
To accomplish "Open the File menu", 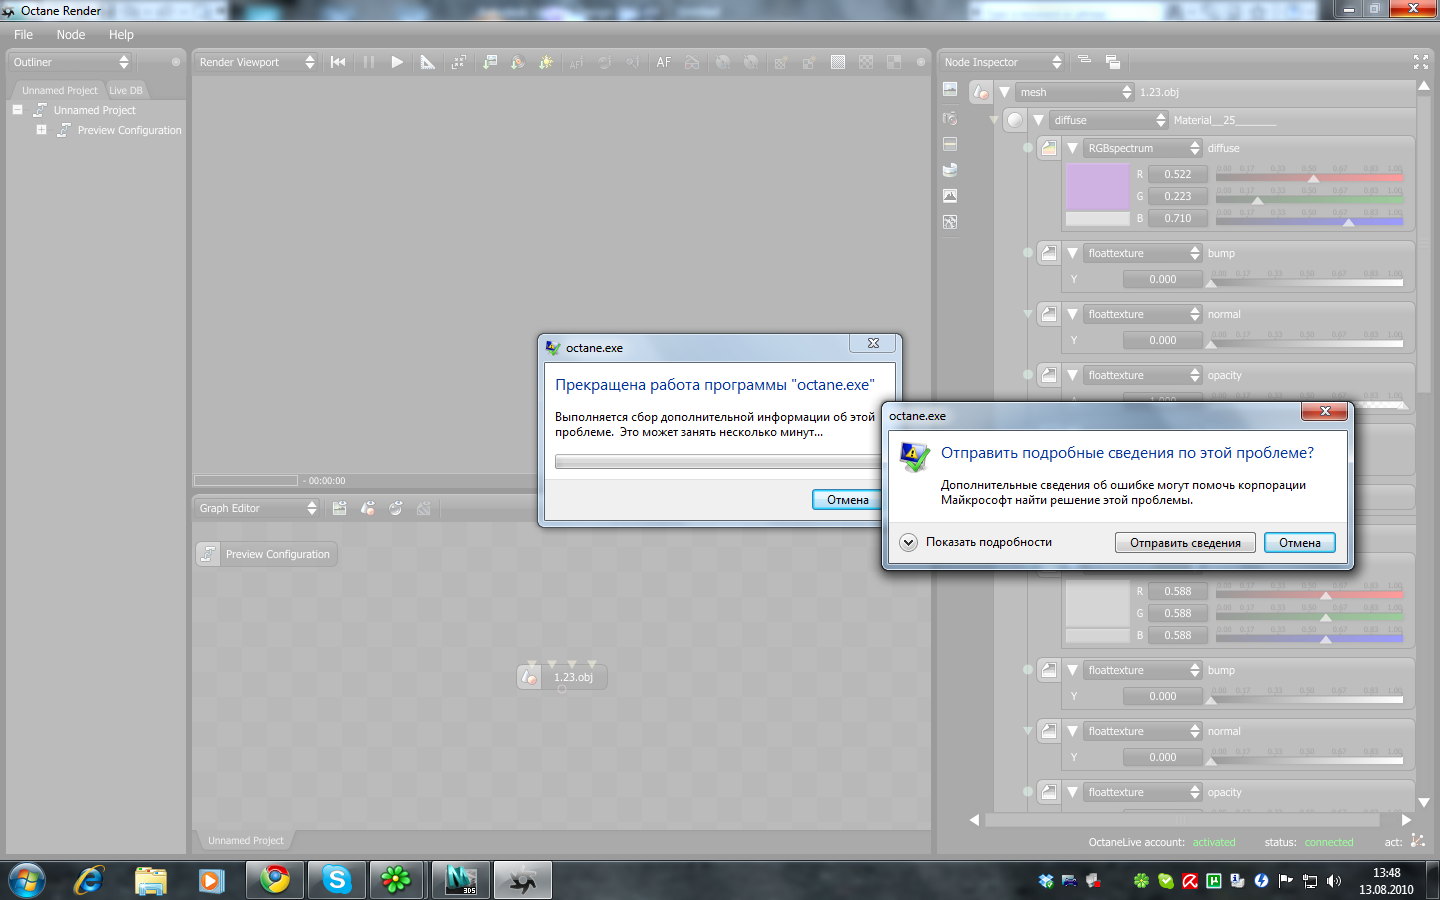I will pos(23,34).
